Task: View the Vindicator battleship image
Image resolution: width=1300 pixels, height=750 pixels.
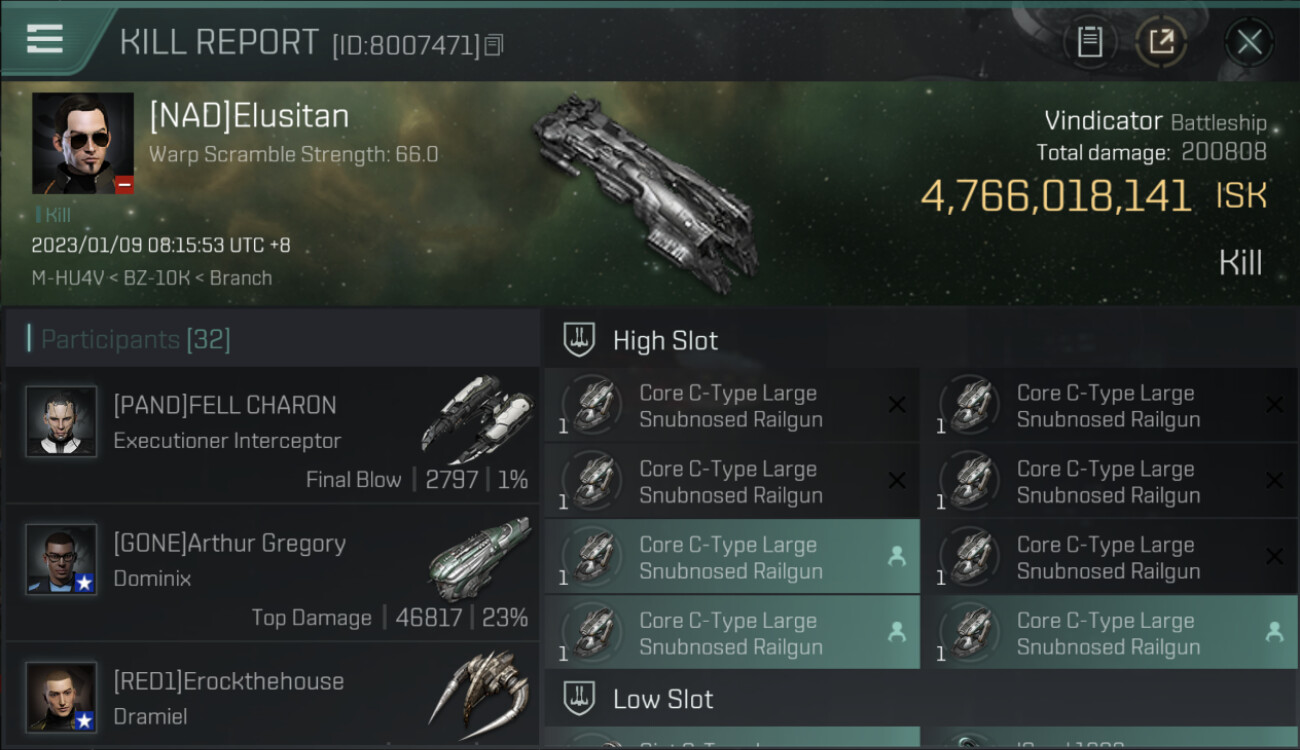Action: click(x=645, y=190)
